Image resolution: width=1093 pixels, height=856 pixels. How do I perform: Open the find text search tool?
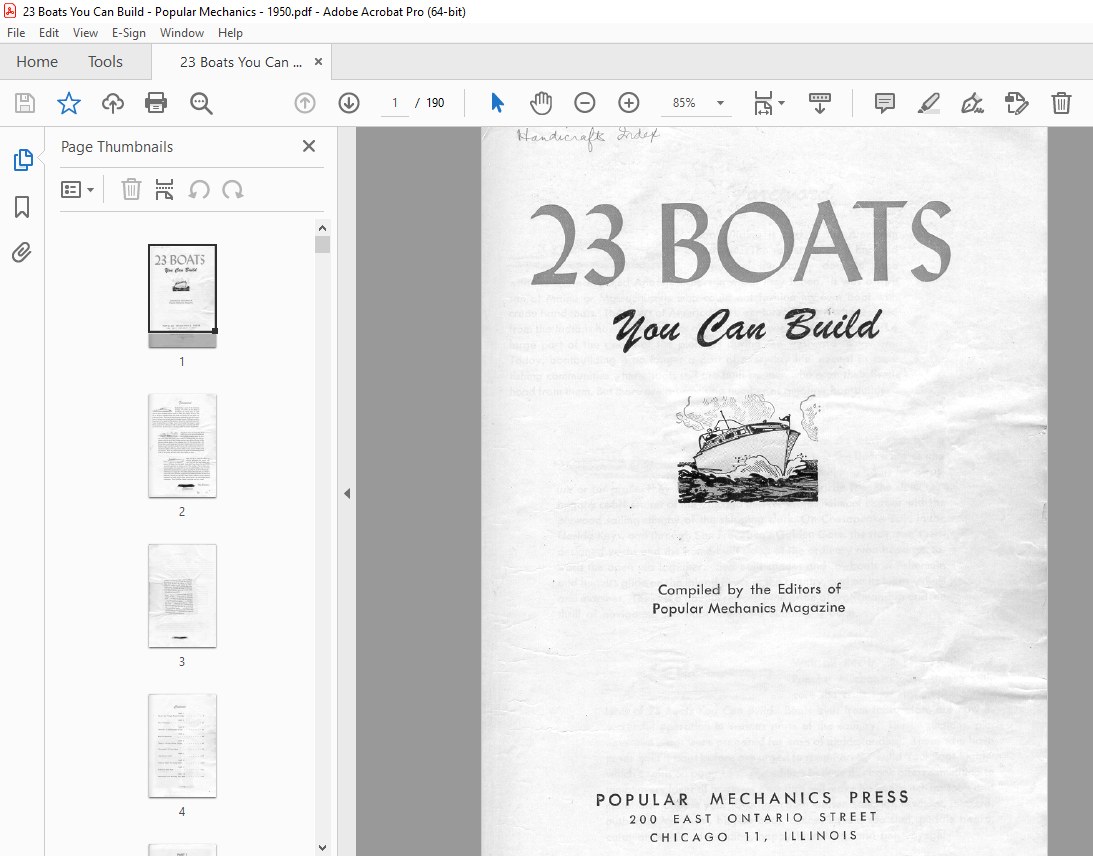[201, 103]
